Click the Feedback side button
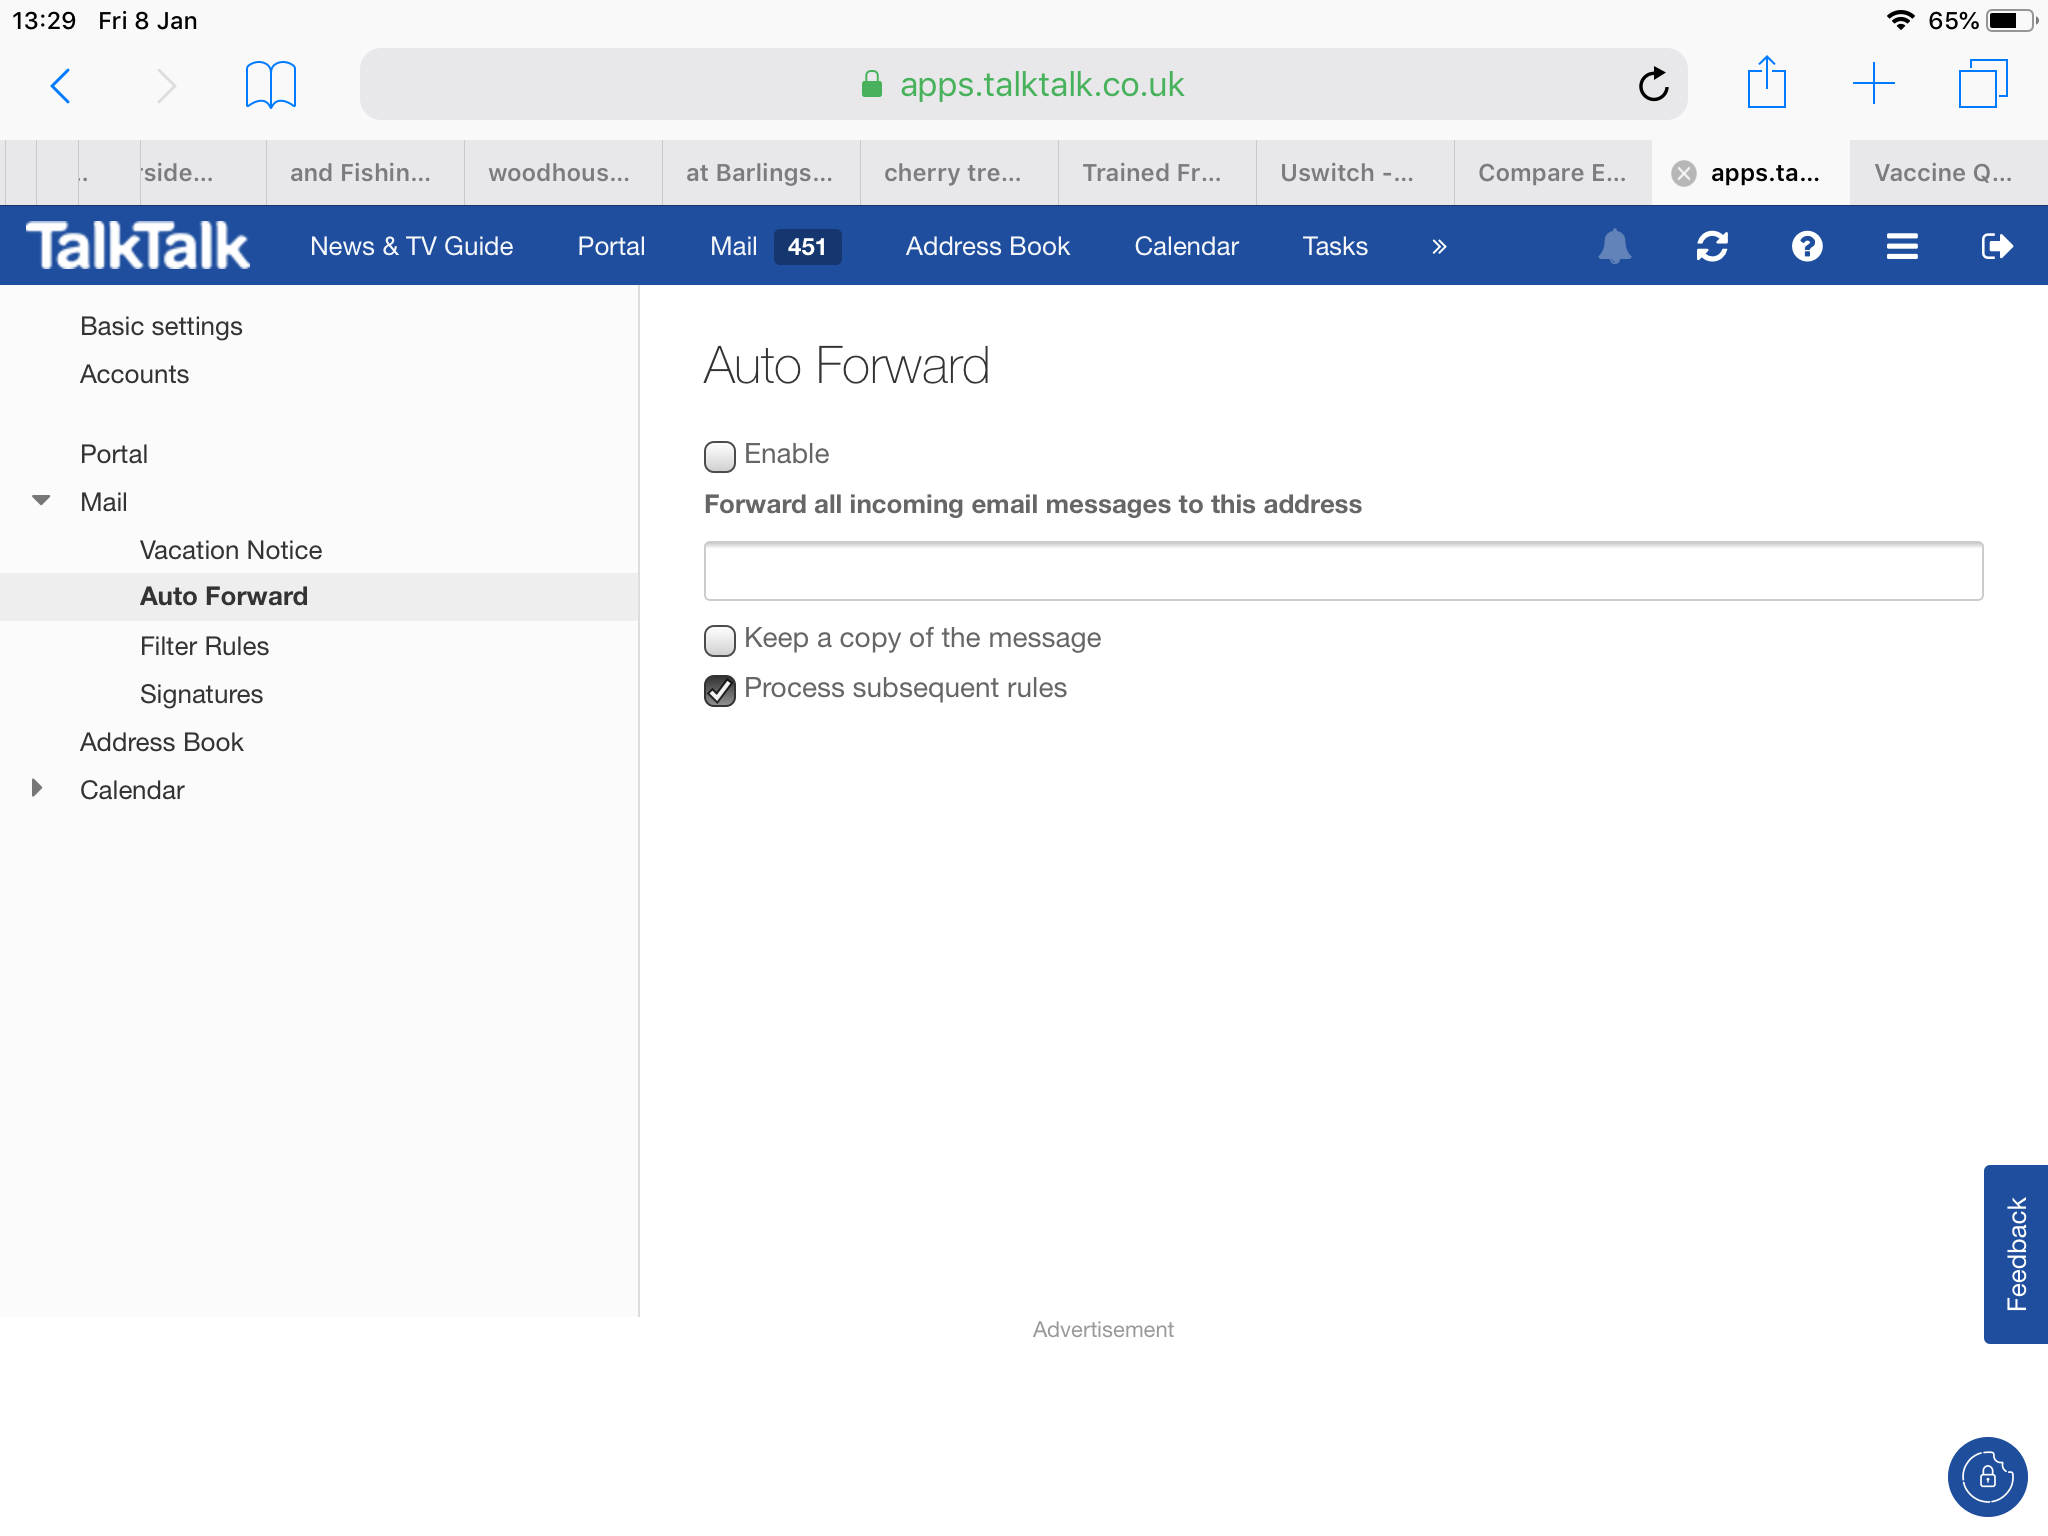The height and width of the screenshot is (1536, 2048). [x=2015, y=1254]
